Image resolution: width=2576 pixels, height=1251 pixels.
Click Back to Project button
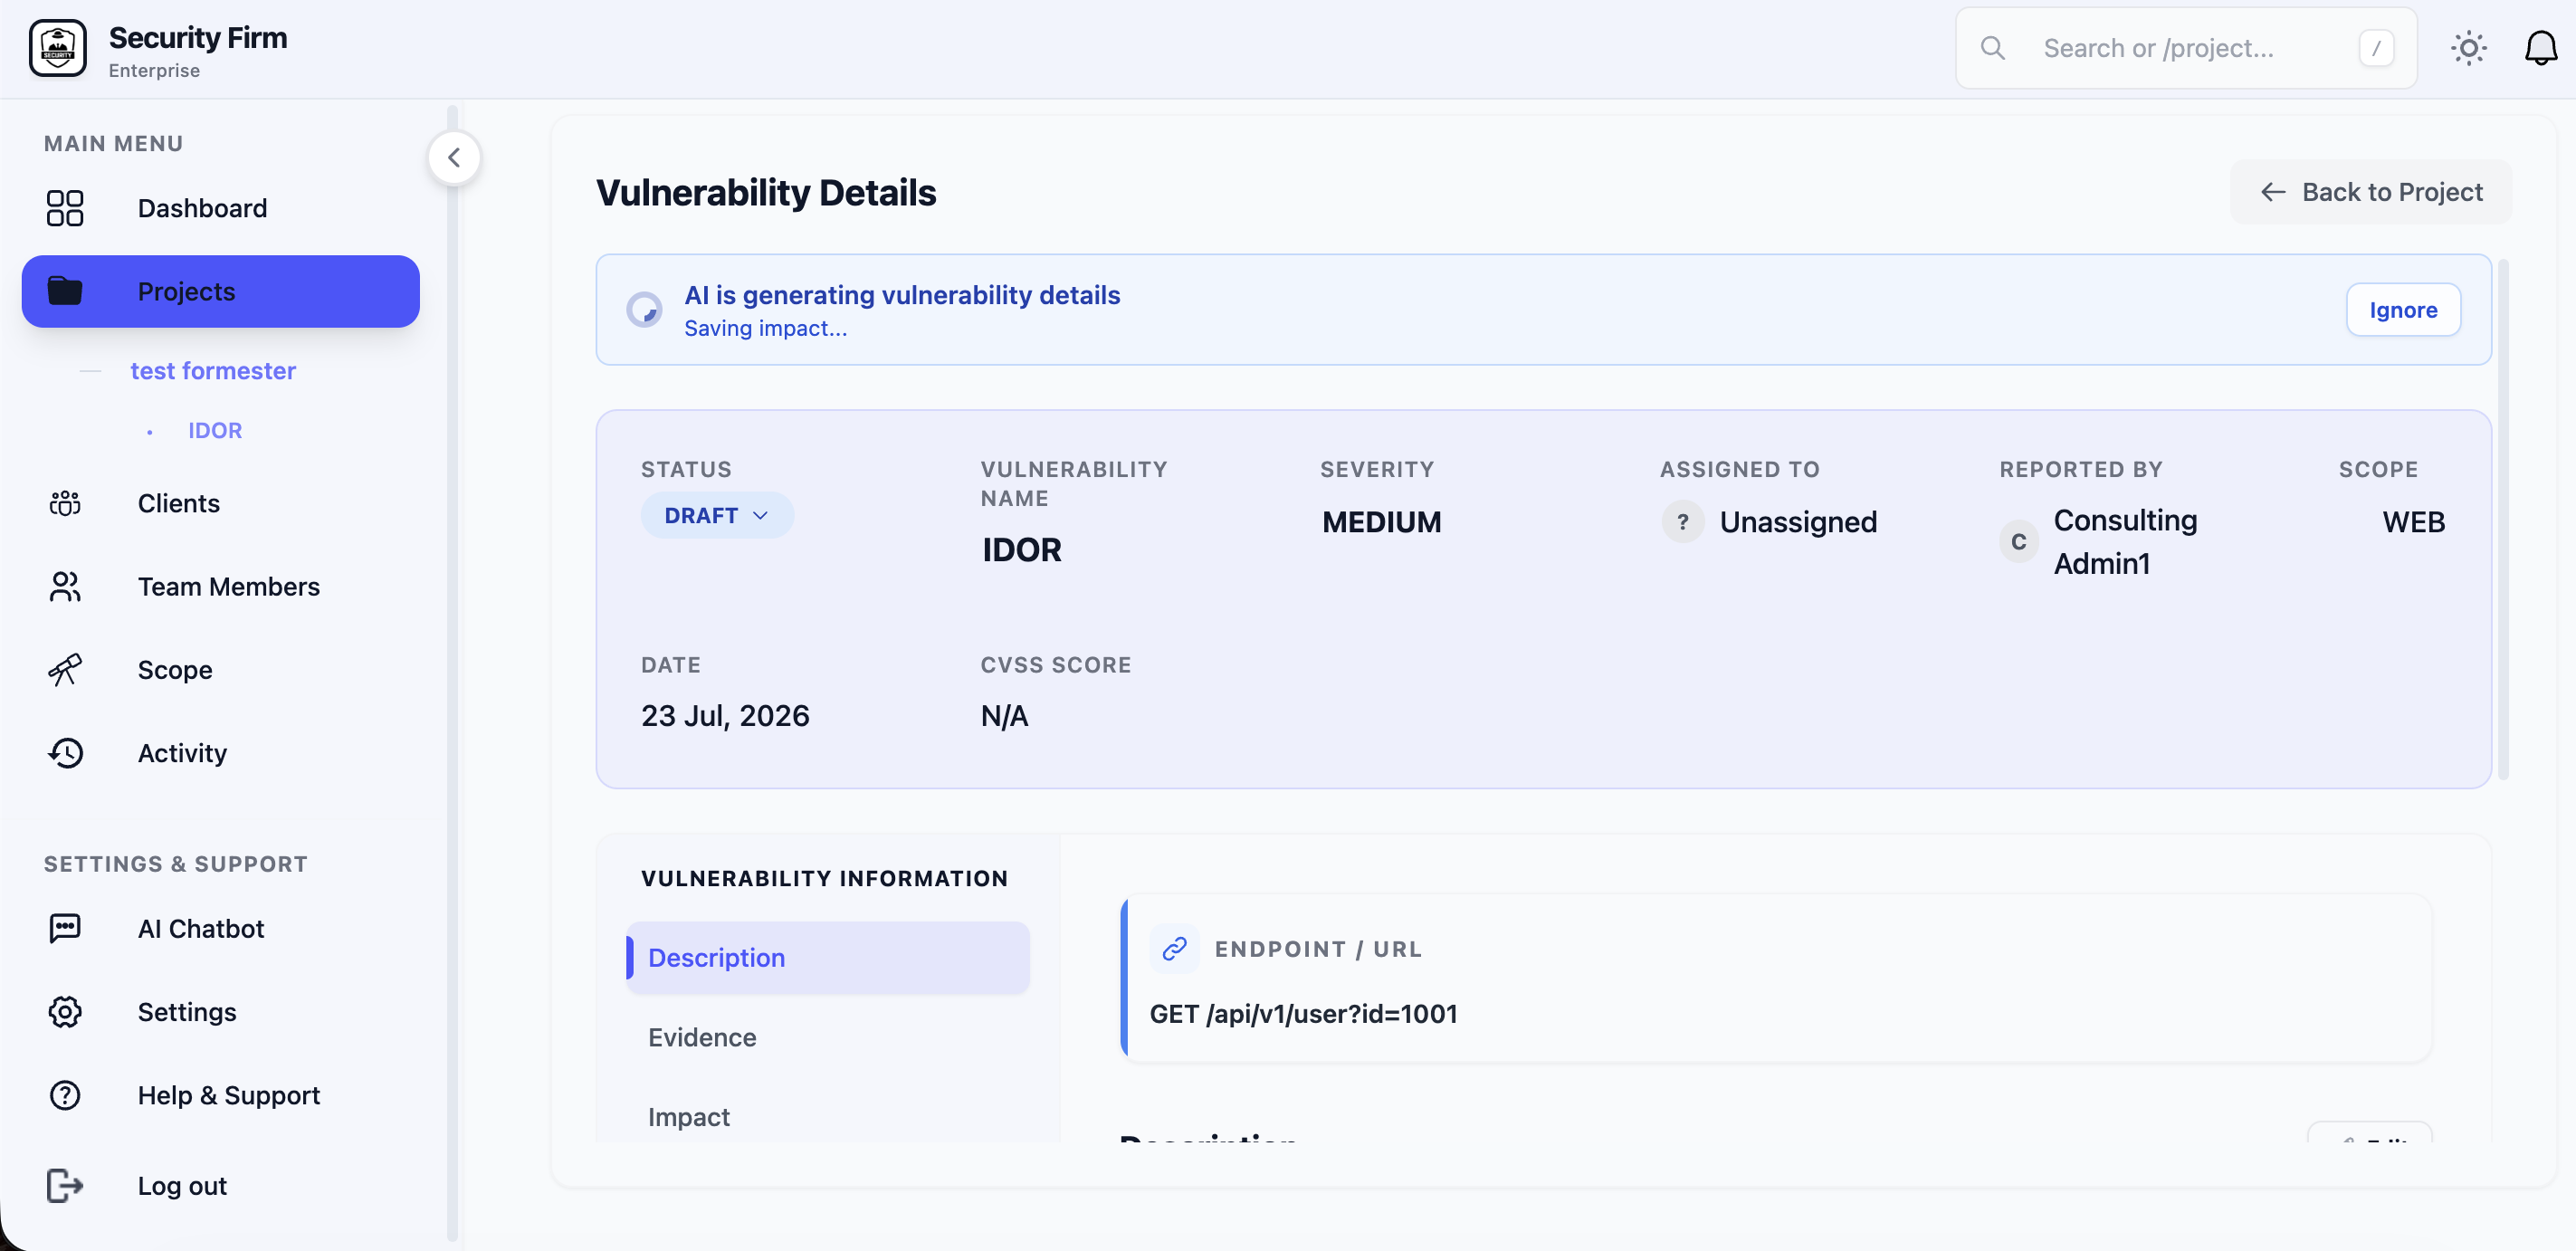[x=2370, y=191]
